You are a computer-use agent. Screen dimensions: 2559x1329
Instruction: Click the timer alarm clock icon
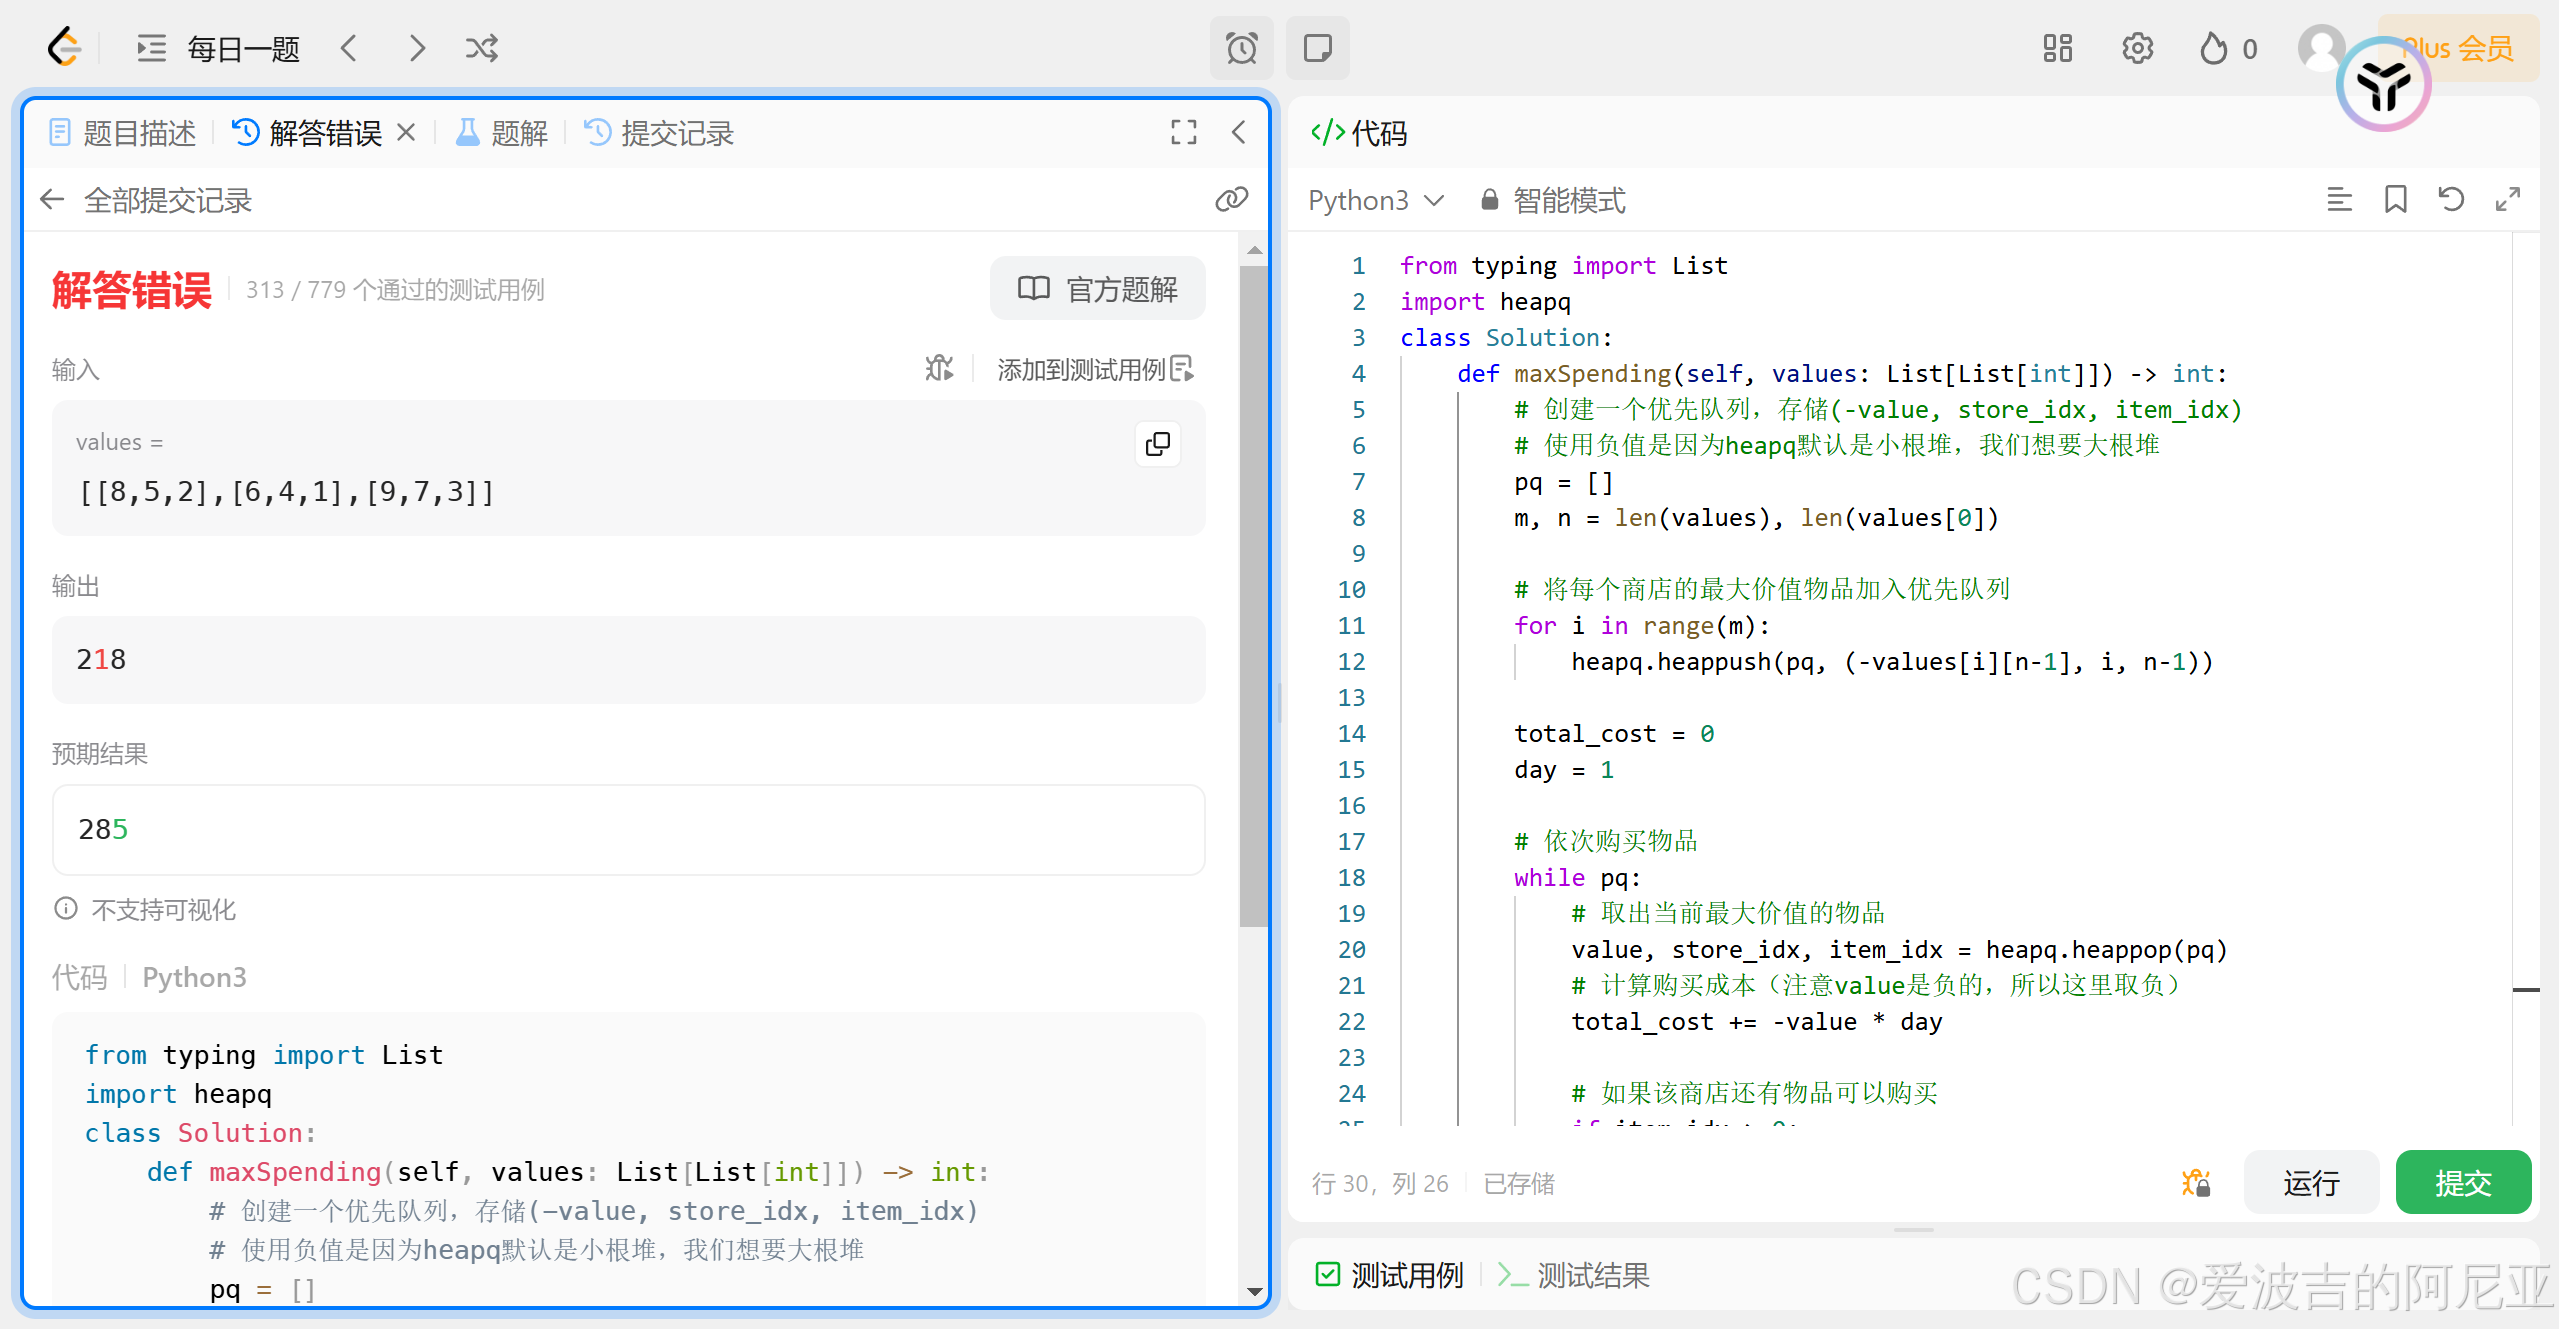(1241, 48)
